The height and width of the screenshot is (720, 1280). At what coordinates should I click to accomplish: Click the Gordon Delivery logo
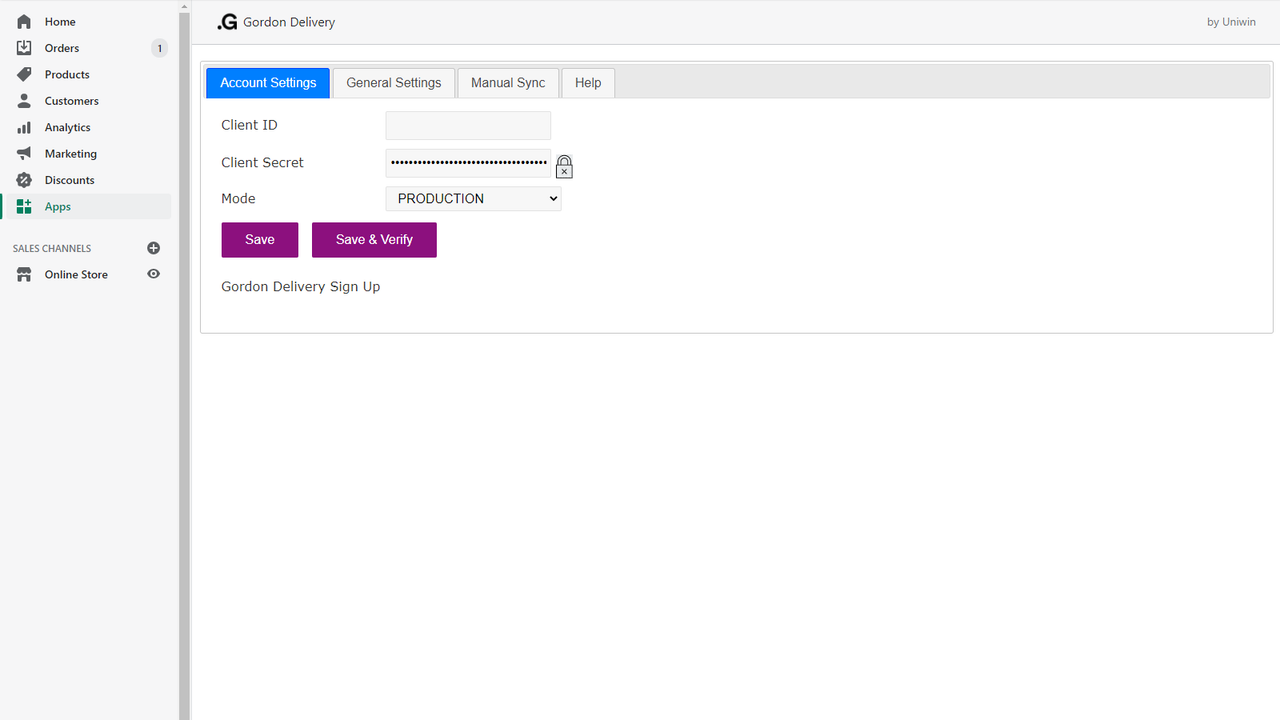point(227,21)
